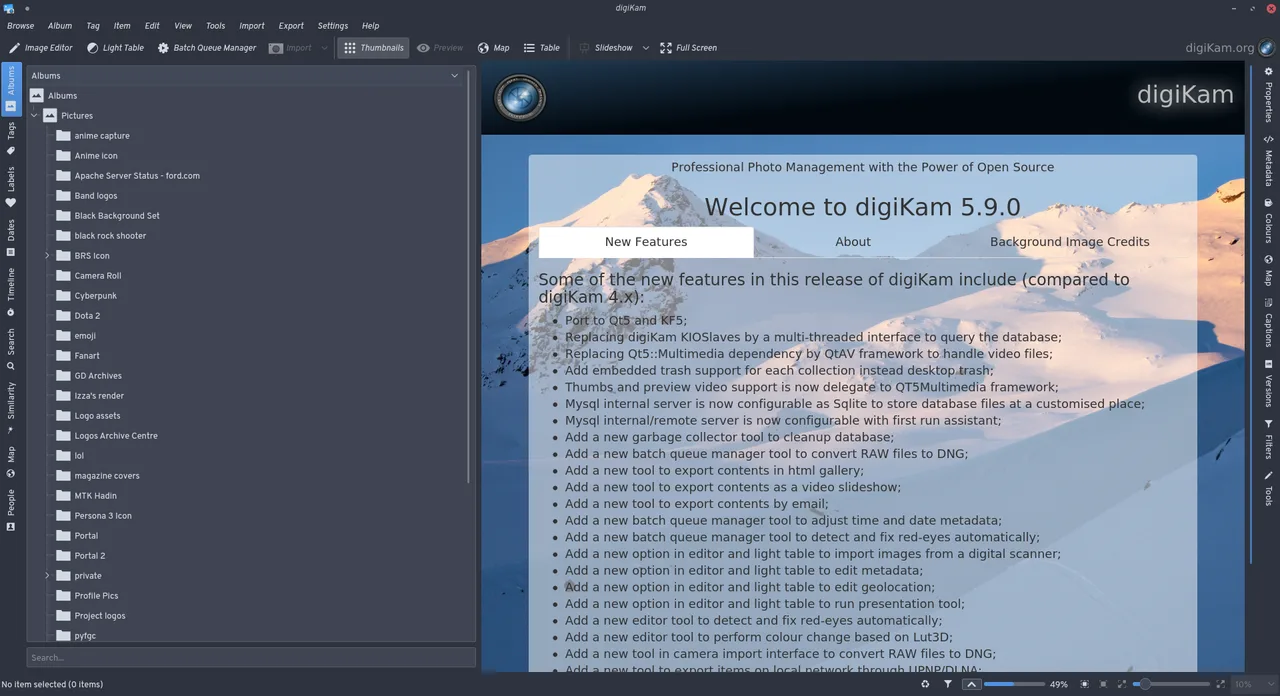Open the Captions right sidebar tab
Screen dimensions: 1280x696
coord(1268,322)
